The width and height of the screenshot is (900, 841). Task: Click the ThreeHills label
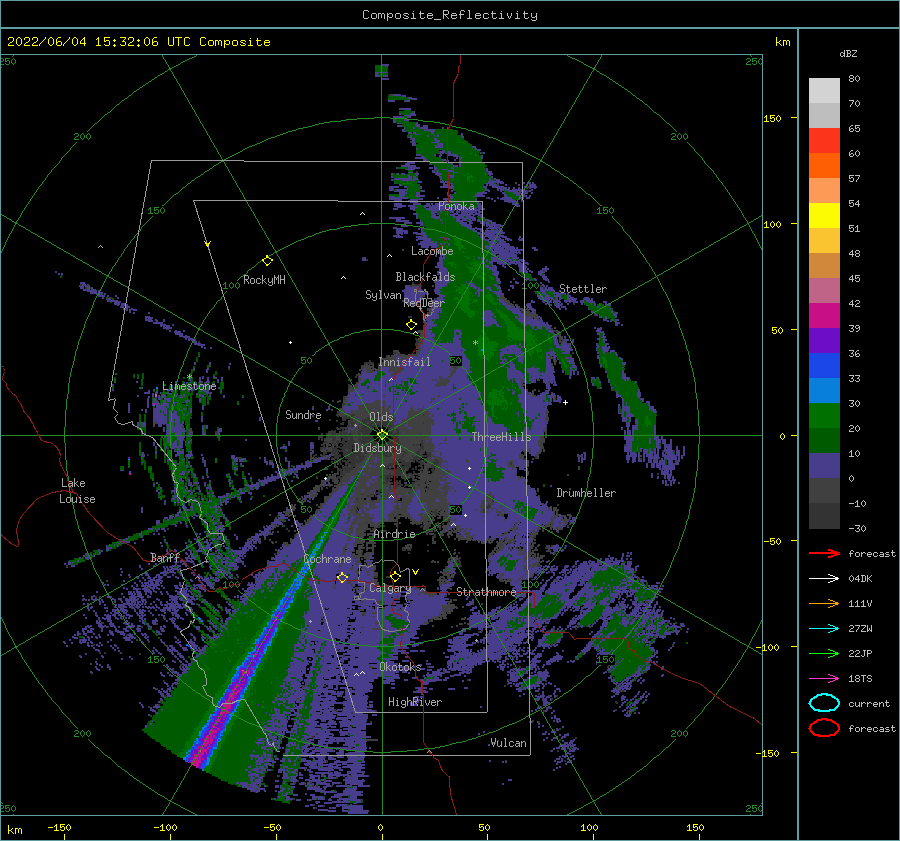coord(501,437)
